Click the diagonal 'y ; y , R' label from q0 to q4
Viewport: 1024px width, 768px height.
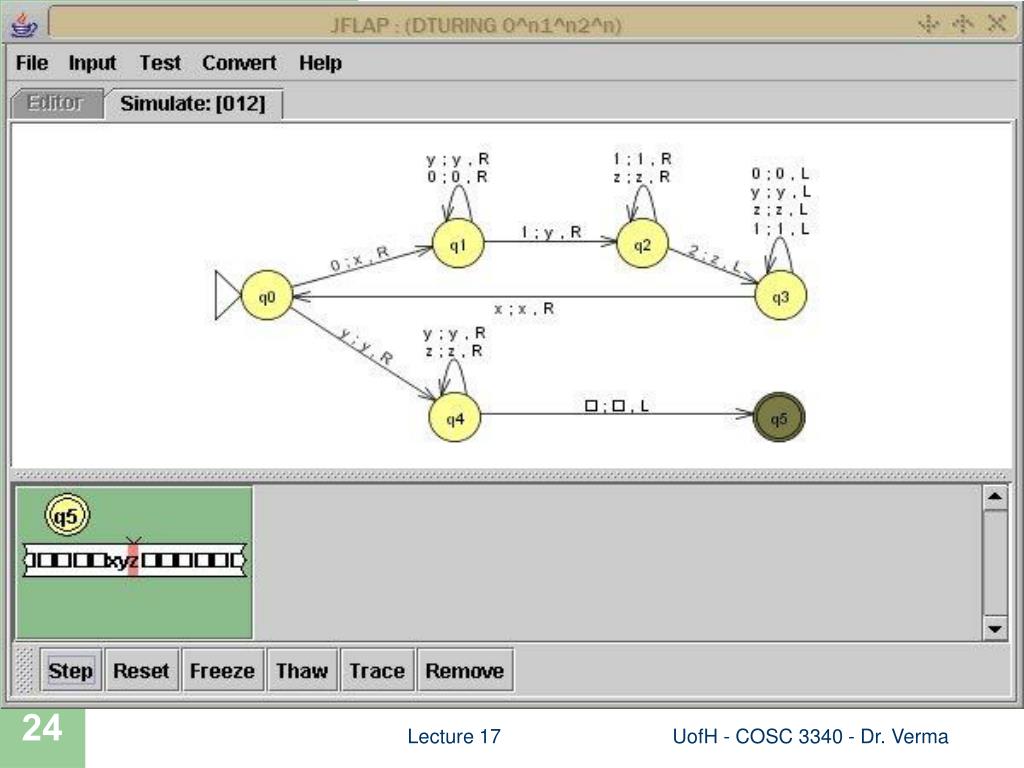(x=366, y=345)
